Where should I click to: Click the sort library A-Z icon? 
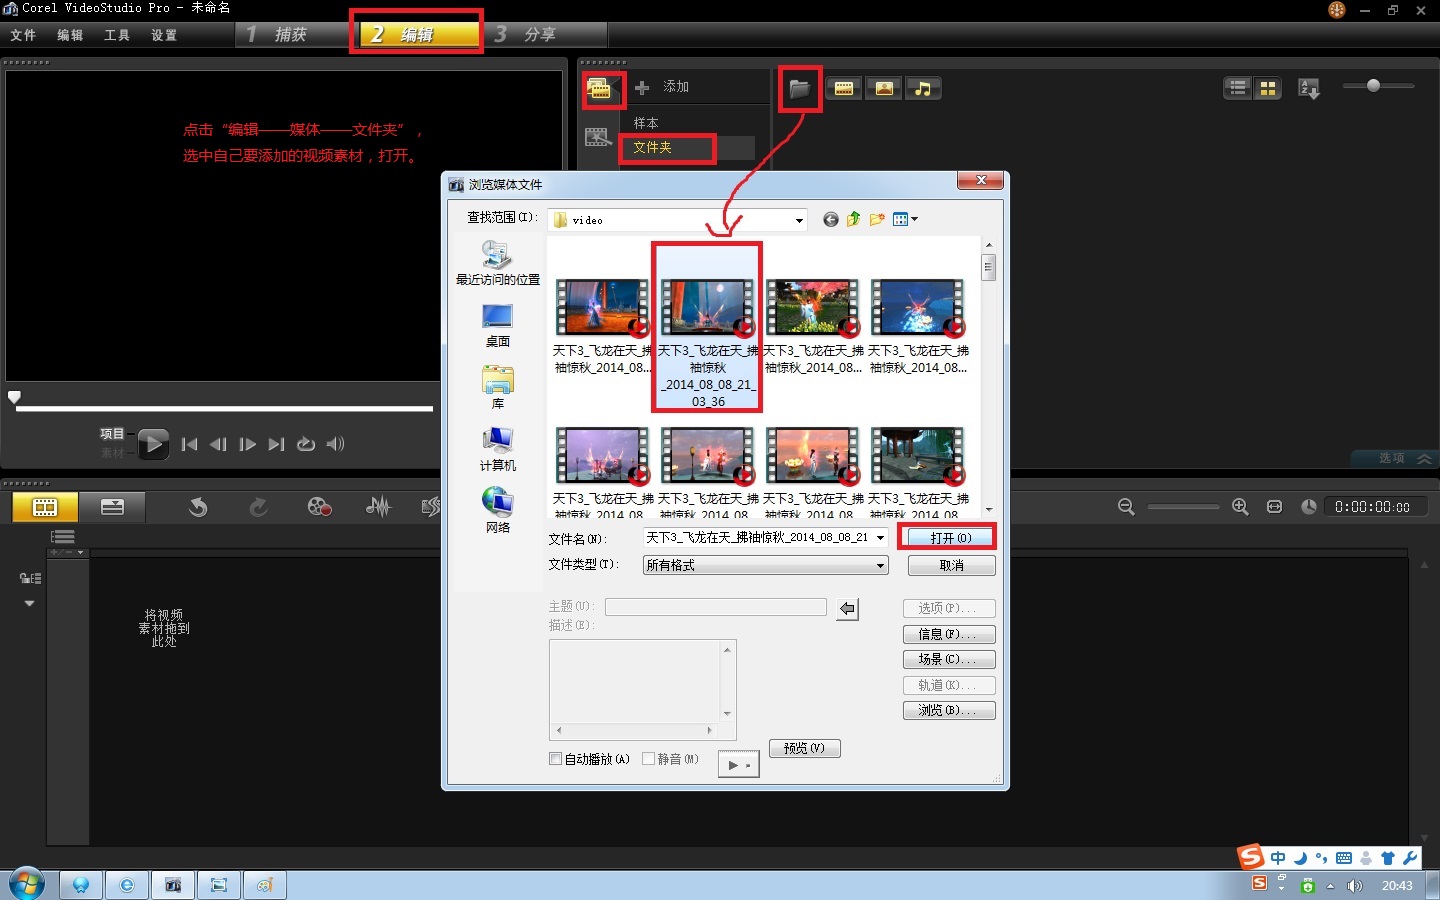pos(1309,88)
